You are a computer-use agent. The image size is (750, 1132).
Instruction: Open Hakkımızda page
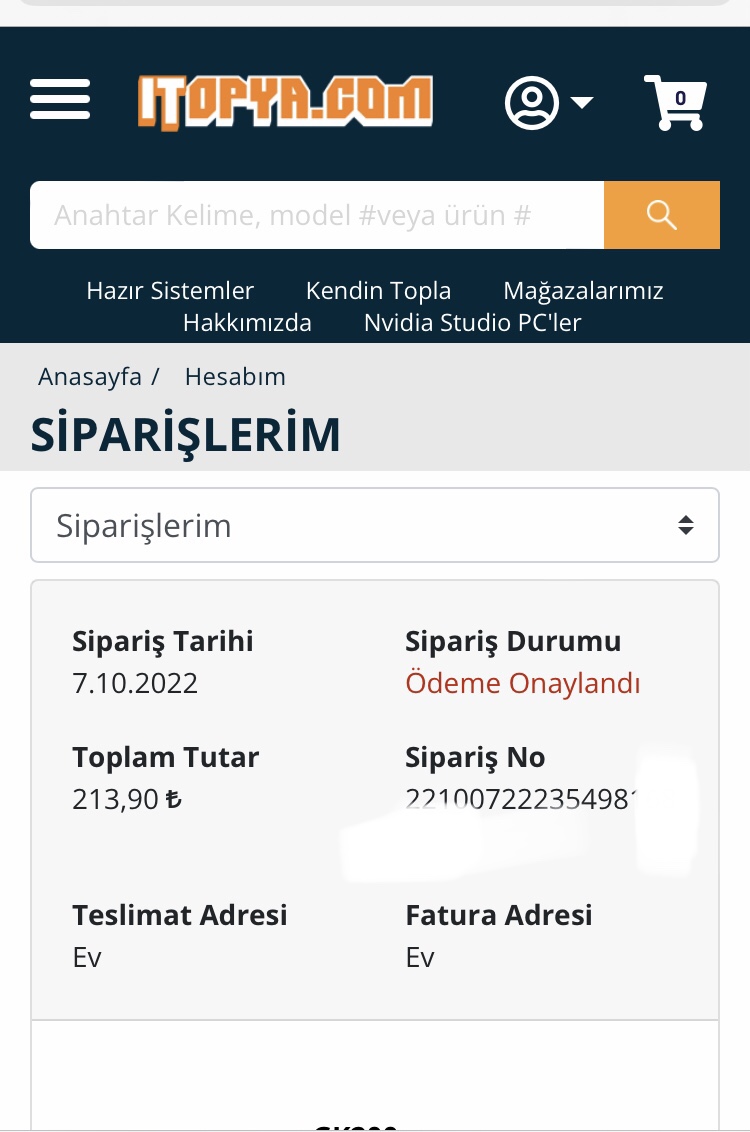(x=247, y=323)
